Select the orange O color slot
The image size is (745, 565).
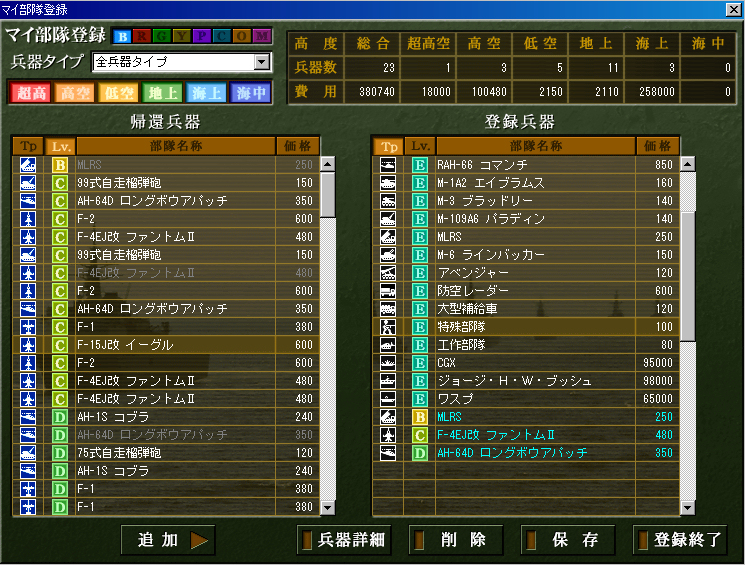coord(242,36)
